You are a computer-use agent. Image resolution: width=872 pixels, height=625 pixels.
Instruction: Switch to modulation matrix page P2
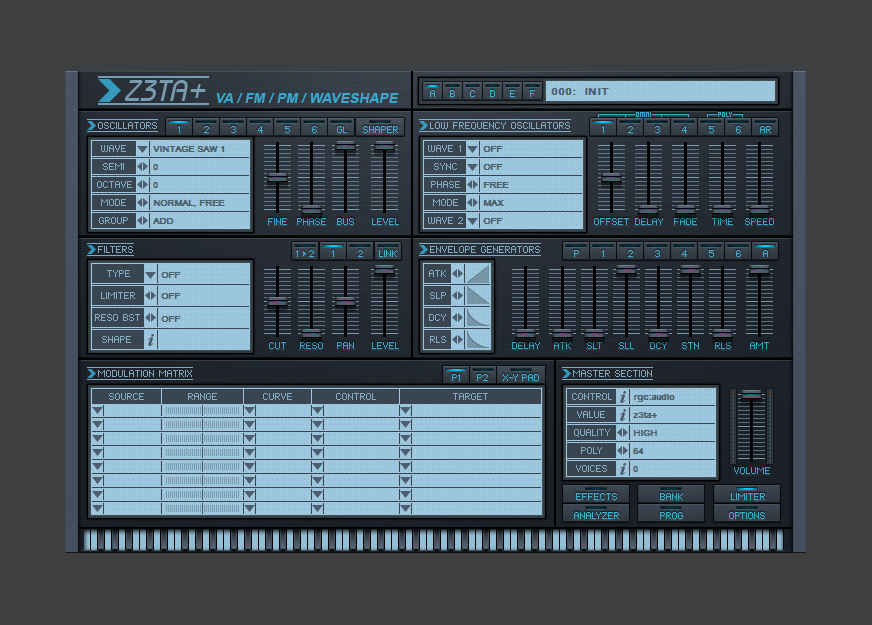(x=482, y=375)
